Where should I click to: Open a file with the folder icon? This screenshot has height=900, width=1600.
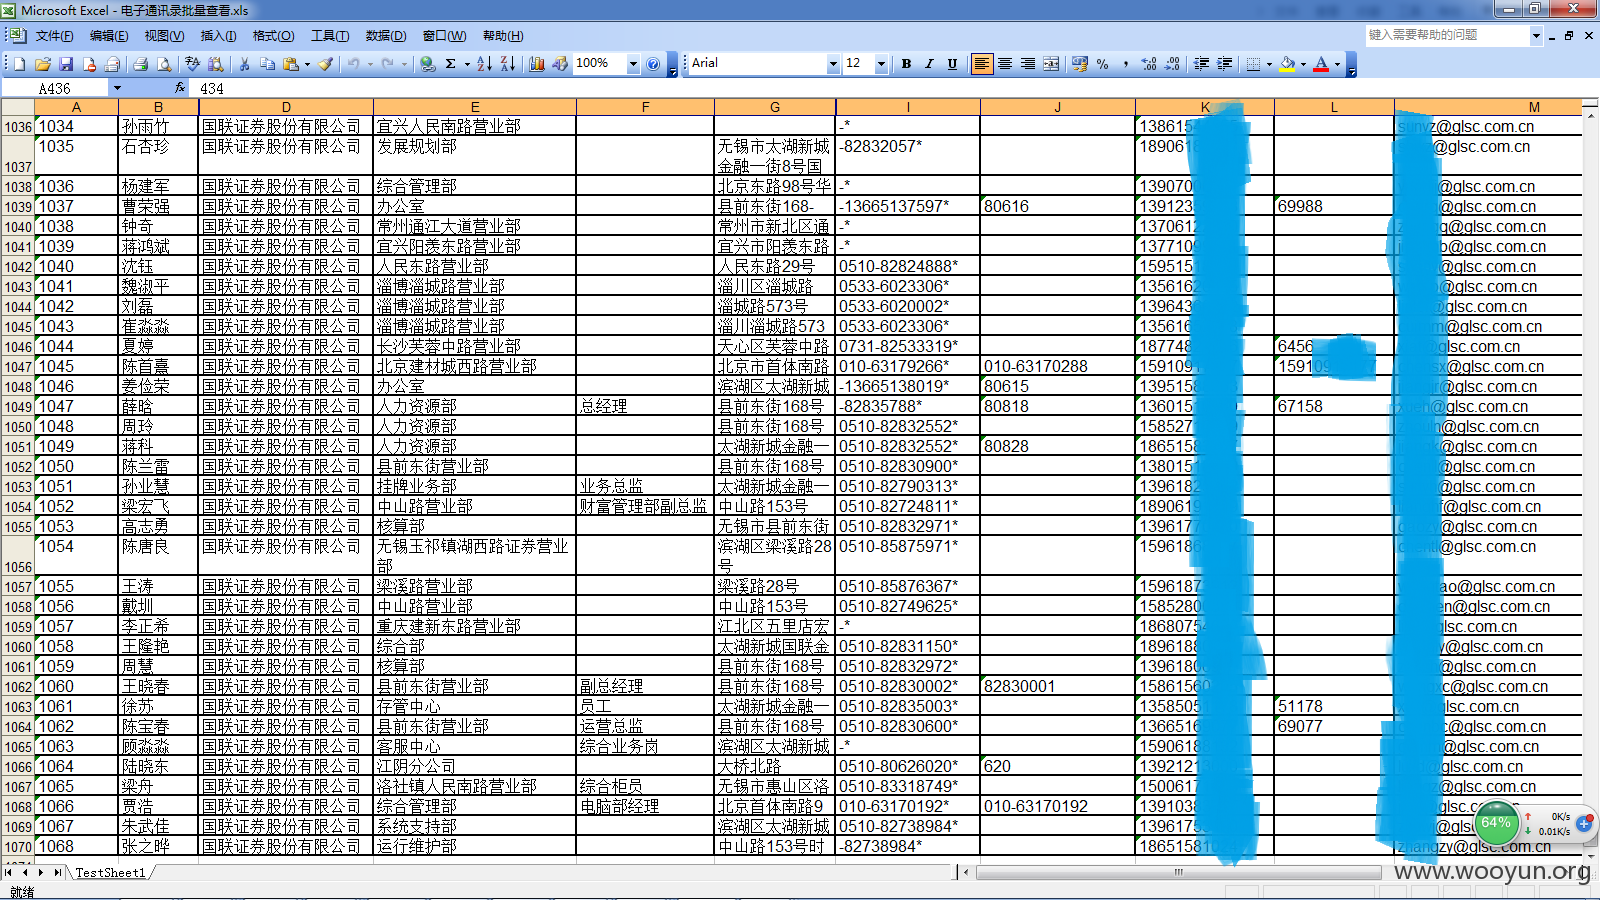click(x=43, y=64)
